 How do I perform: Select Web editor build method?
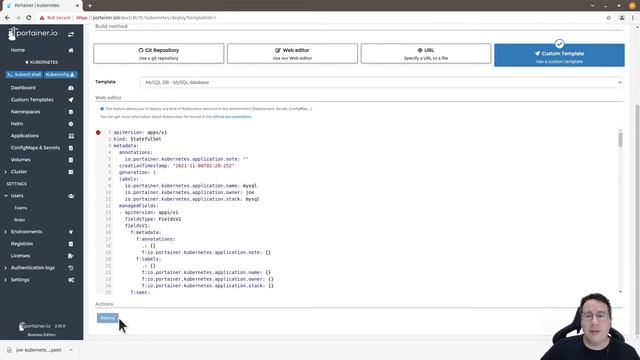pyautogui.click(x=292, y=53)
